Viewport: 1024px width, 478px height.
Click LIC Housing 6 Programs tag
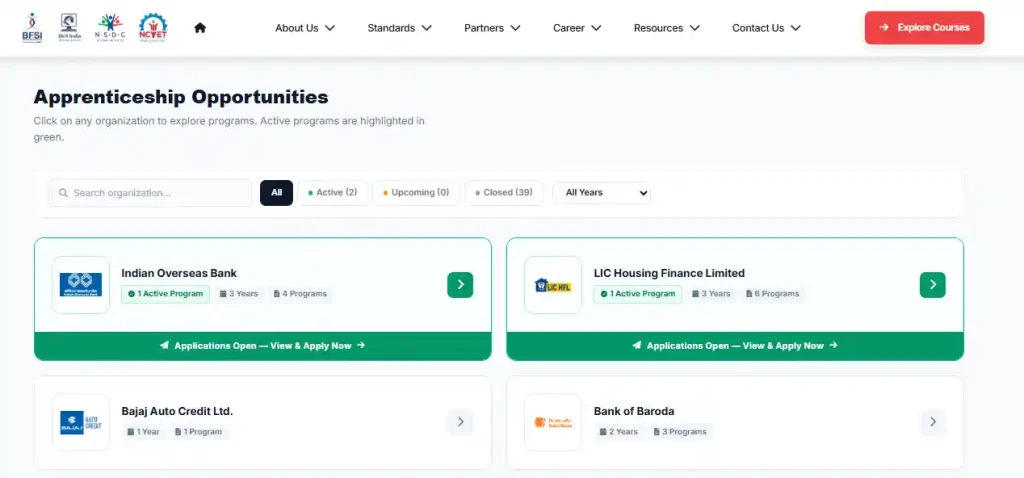coord(772,294)
